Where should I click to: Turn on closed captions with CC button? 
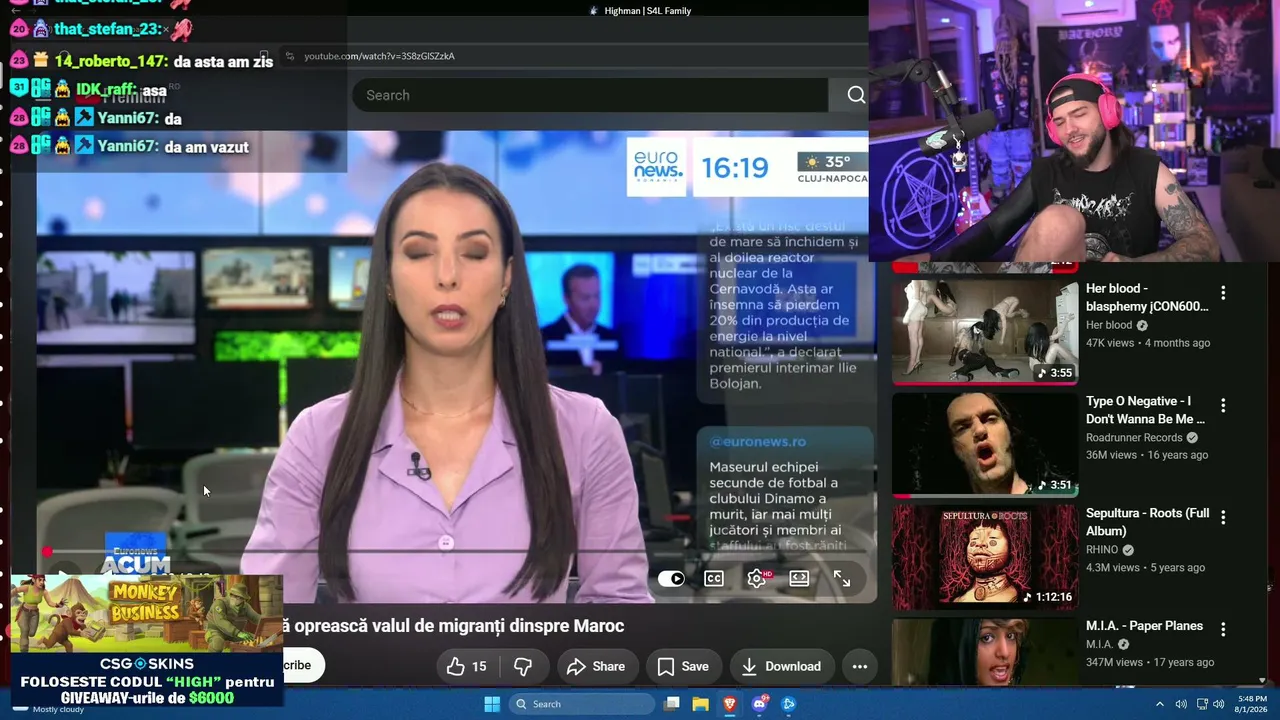coord(714,578)
